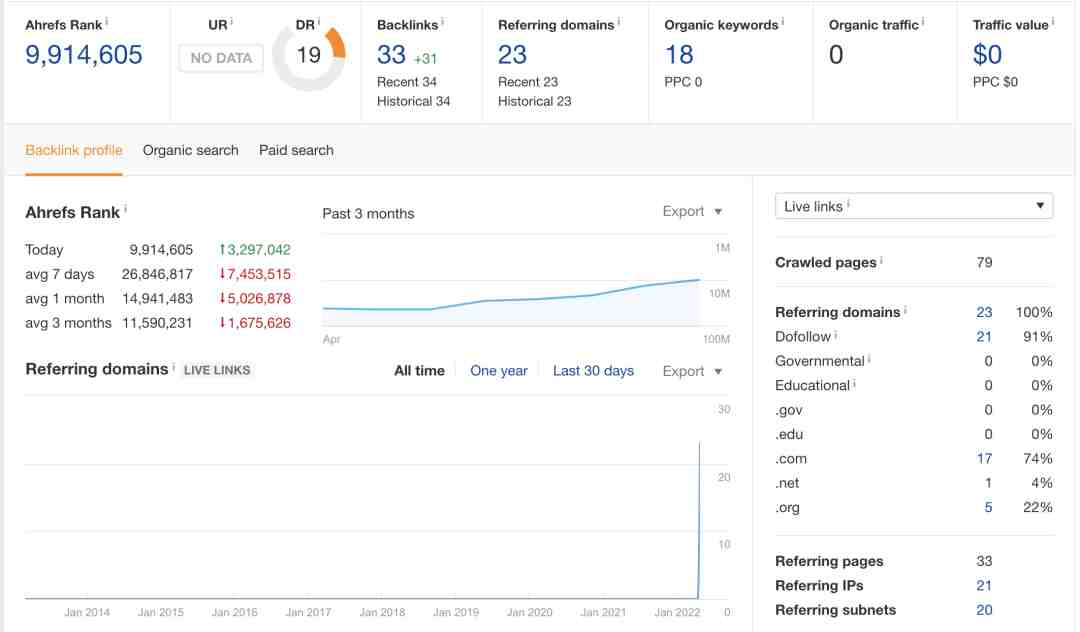The width and height of the screenshot is (1080, 632).
Task: Select the One year range
Action: [499, 370]
